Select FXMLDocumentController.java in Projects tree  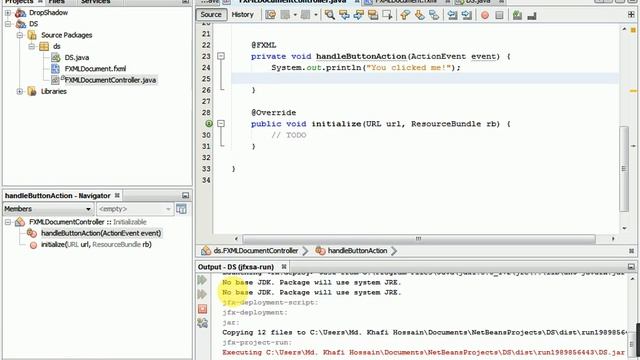110,80
